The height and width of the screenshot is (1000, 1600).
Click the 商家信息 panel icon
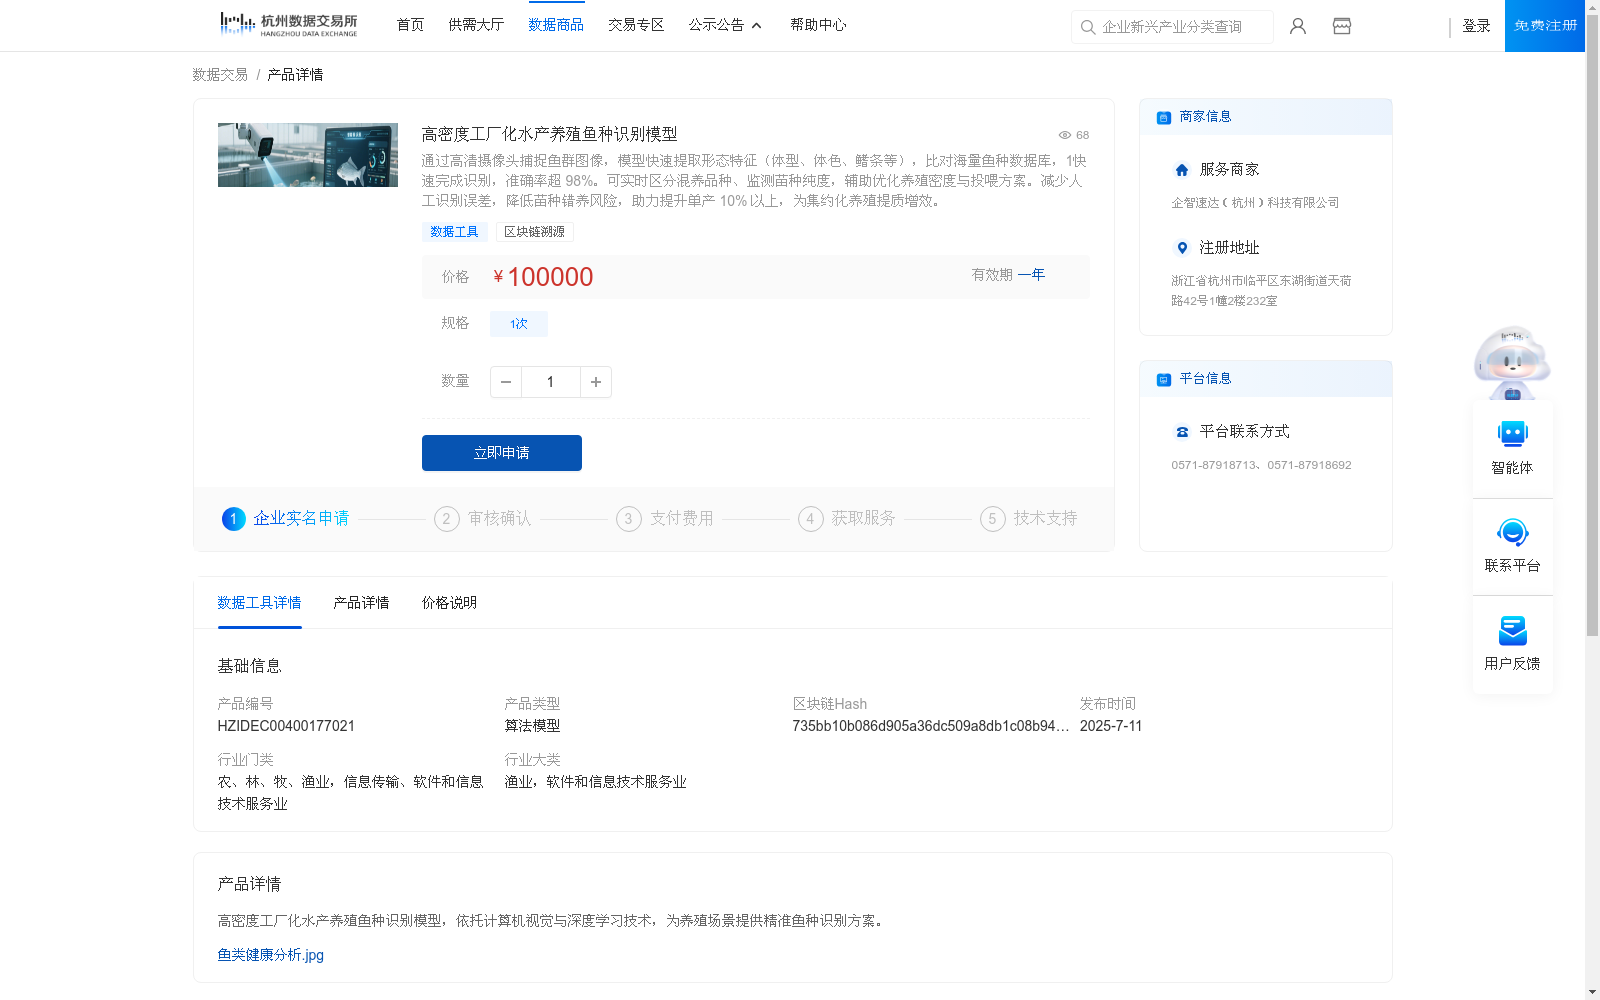click(x=1164, y=117)
